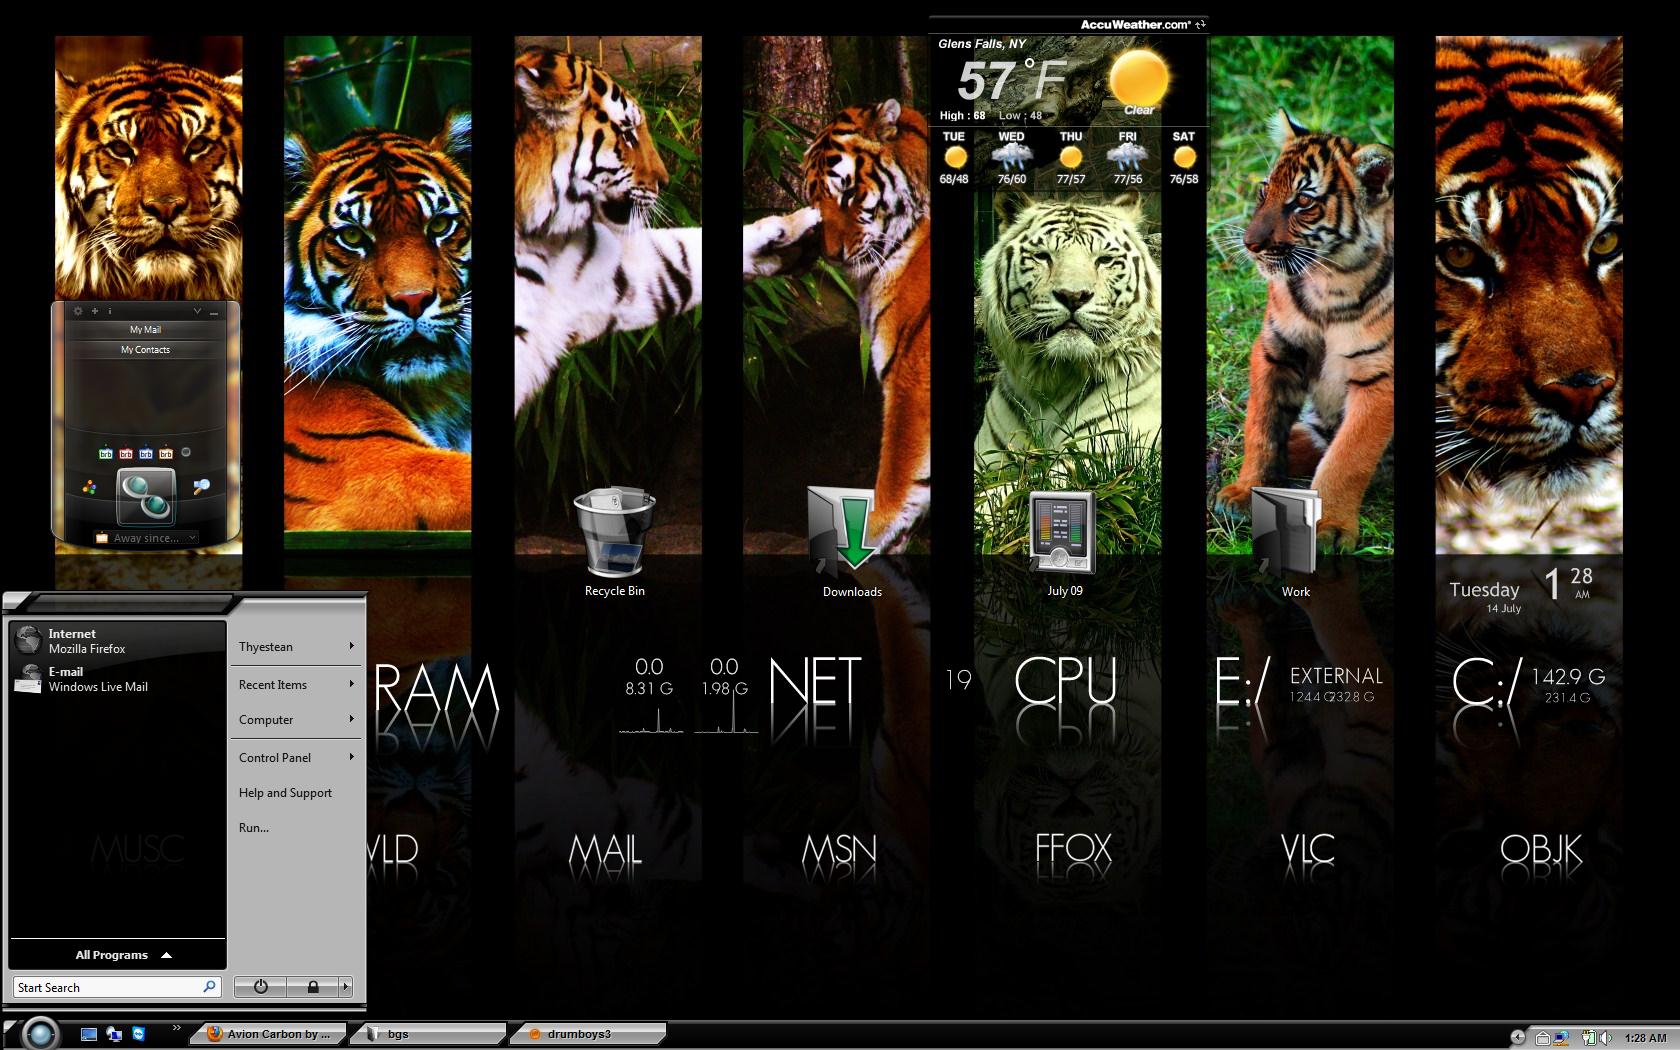Click My Mail in messenger widget

(145, 329)
